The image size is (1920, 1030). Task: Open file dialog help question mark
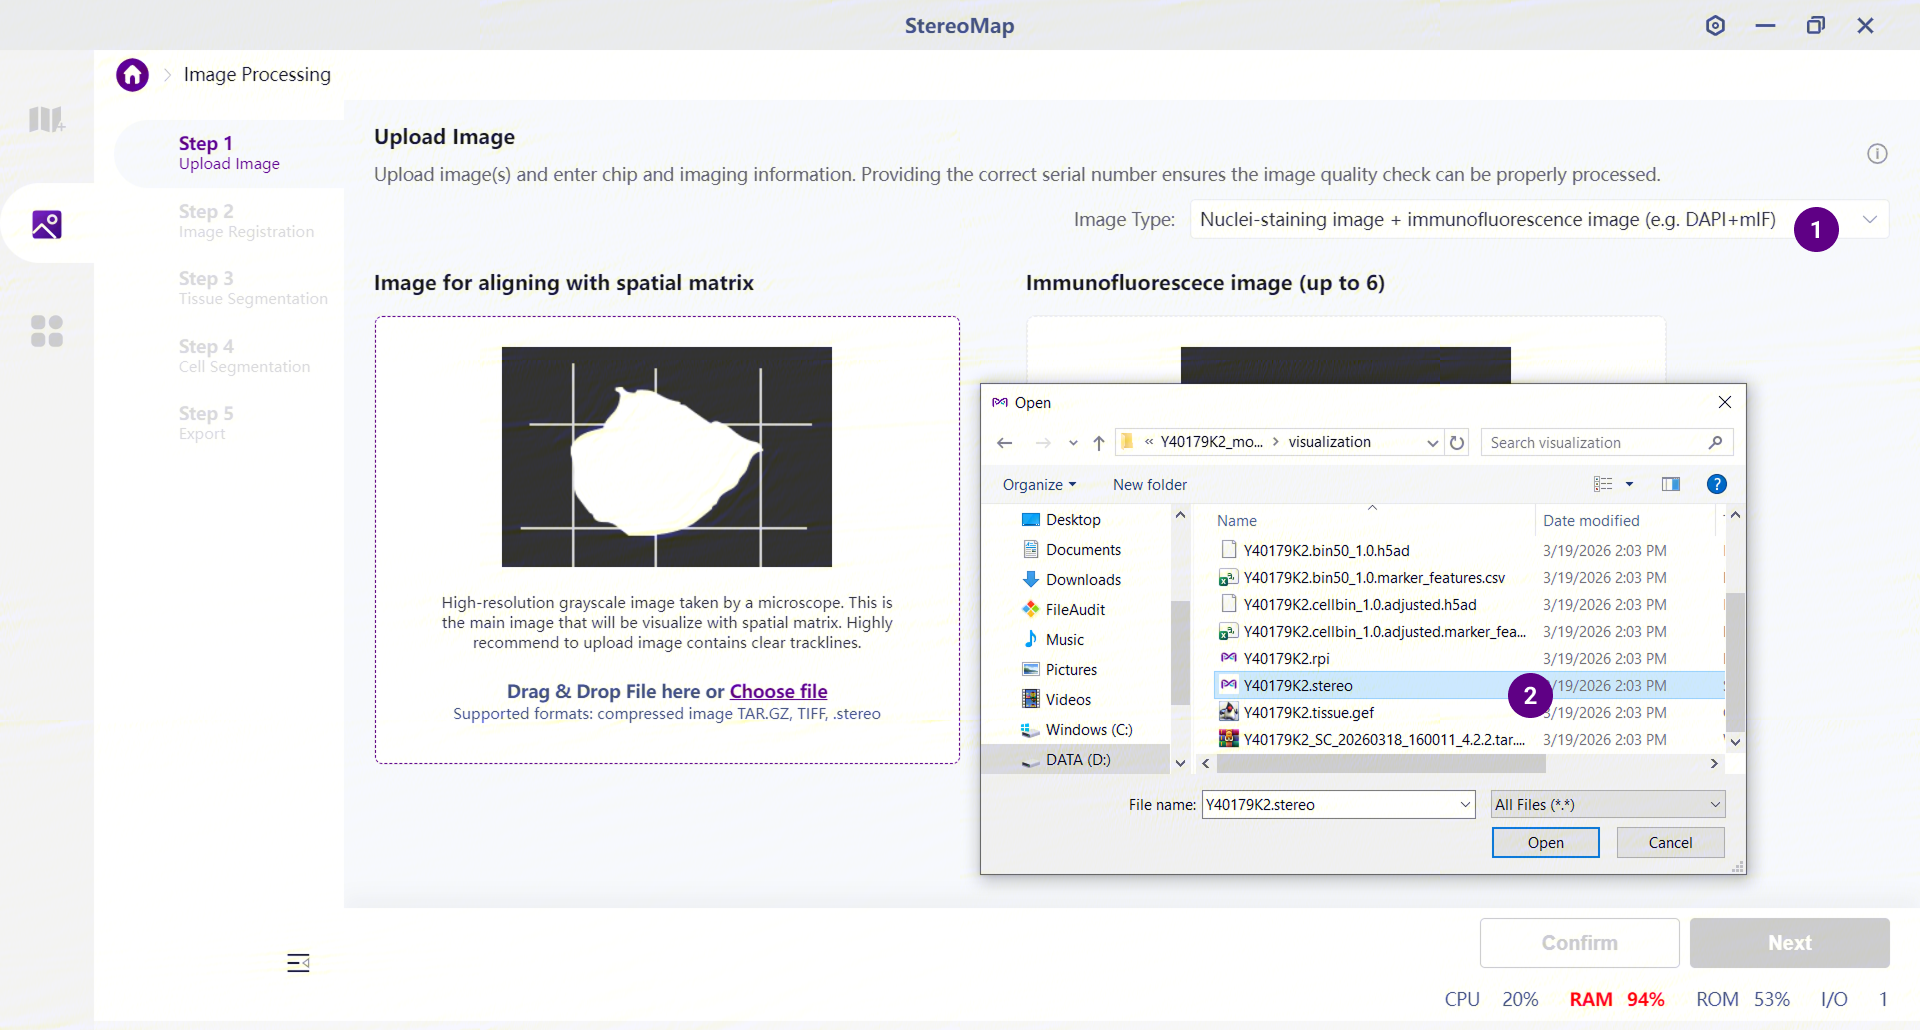[x=1716, y=484]
